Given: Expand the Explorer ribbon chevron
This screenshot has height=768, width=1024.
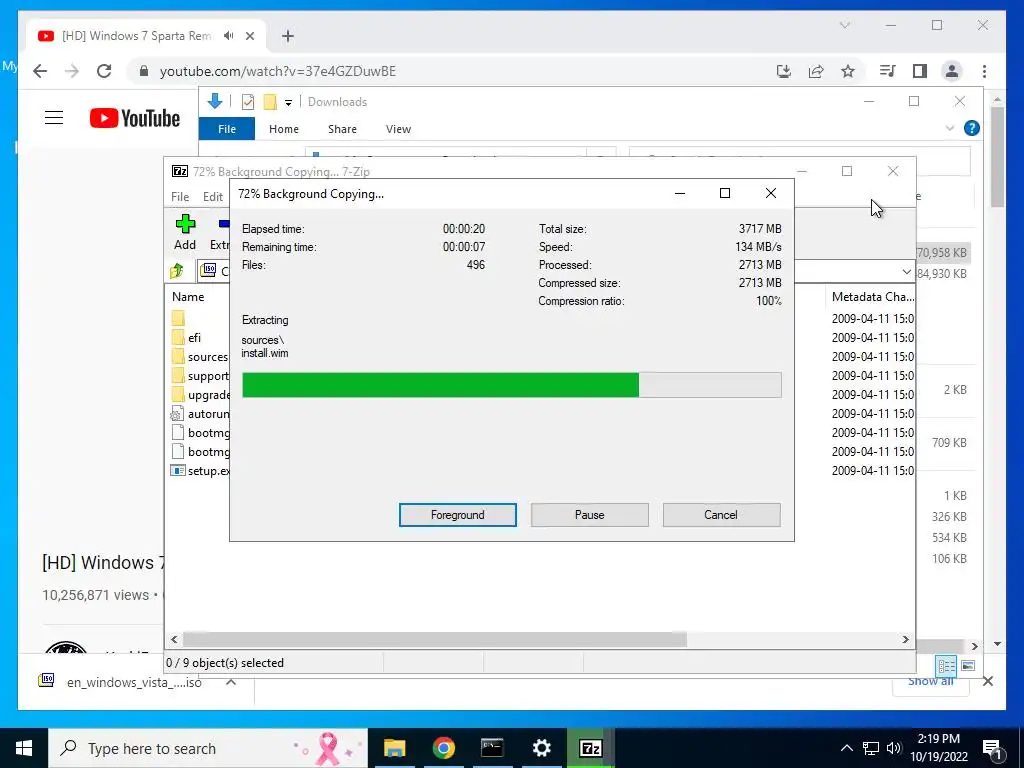Looking at the screenshot, I should 950,128.
